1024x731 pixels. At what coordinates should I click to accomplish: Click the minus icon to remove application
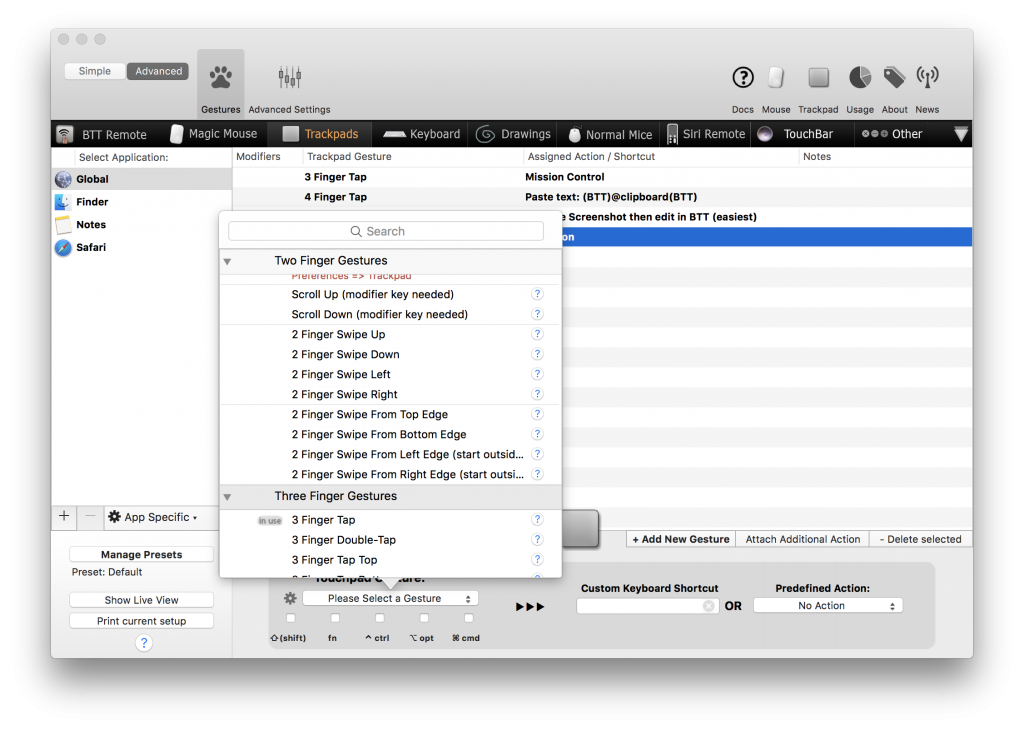tap(90, 516)
